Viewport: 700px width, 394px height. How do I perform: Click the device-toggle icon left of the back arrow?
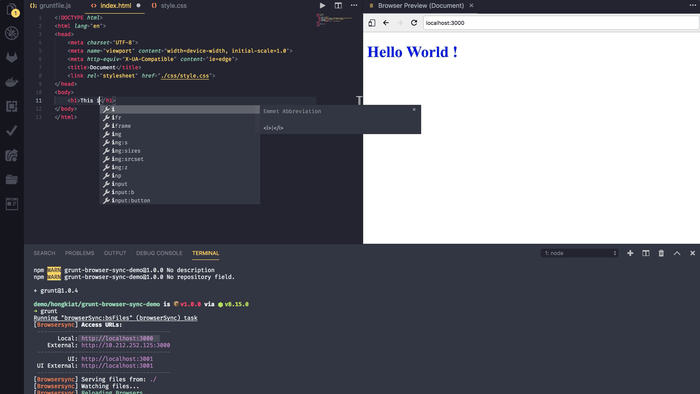[x=372, y=23]
